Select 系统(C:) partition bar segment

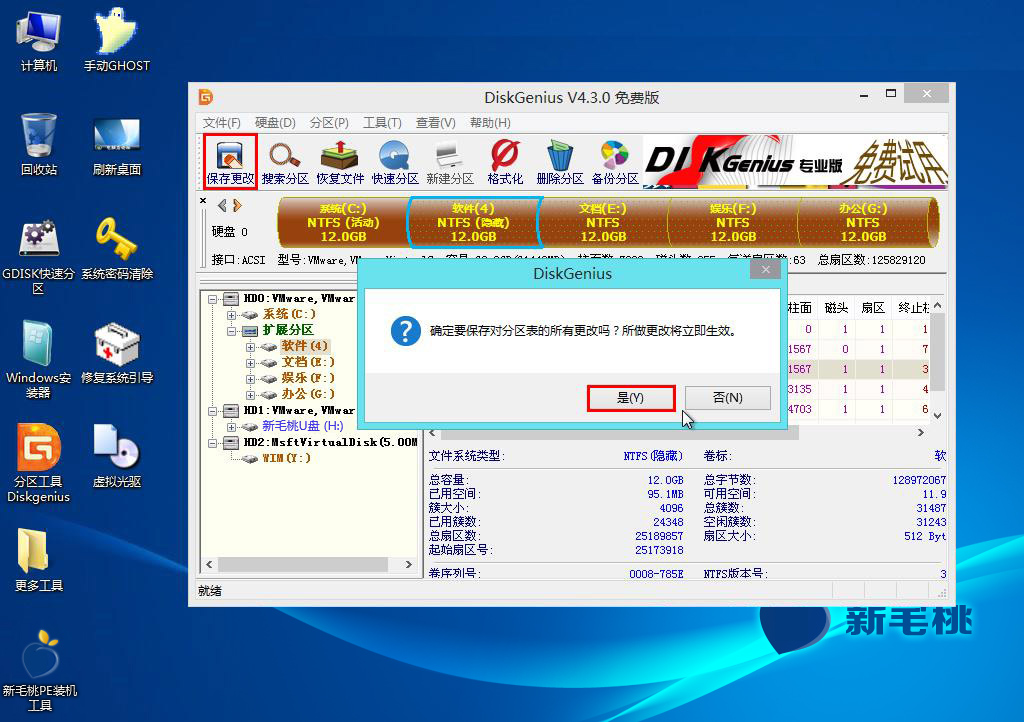pos(344,223)
